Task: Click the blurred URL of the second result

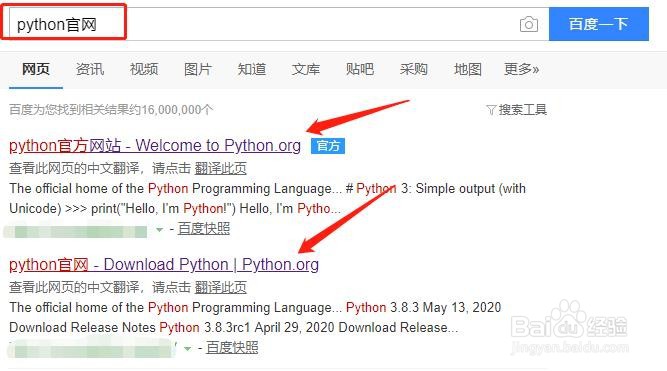Action: click(x=92, y=350)
